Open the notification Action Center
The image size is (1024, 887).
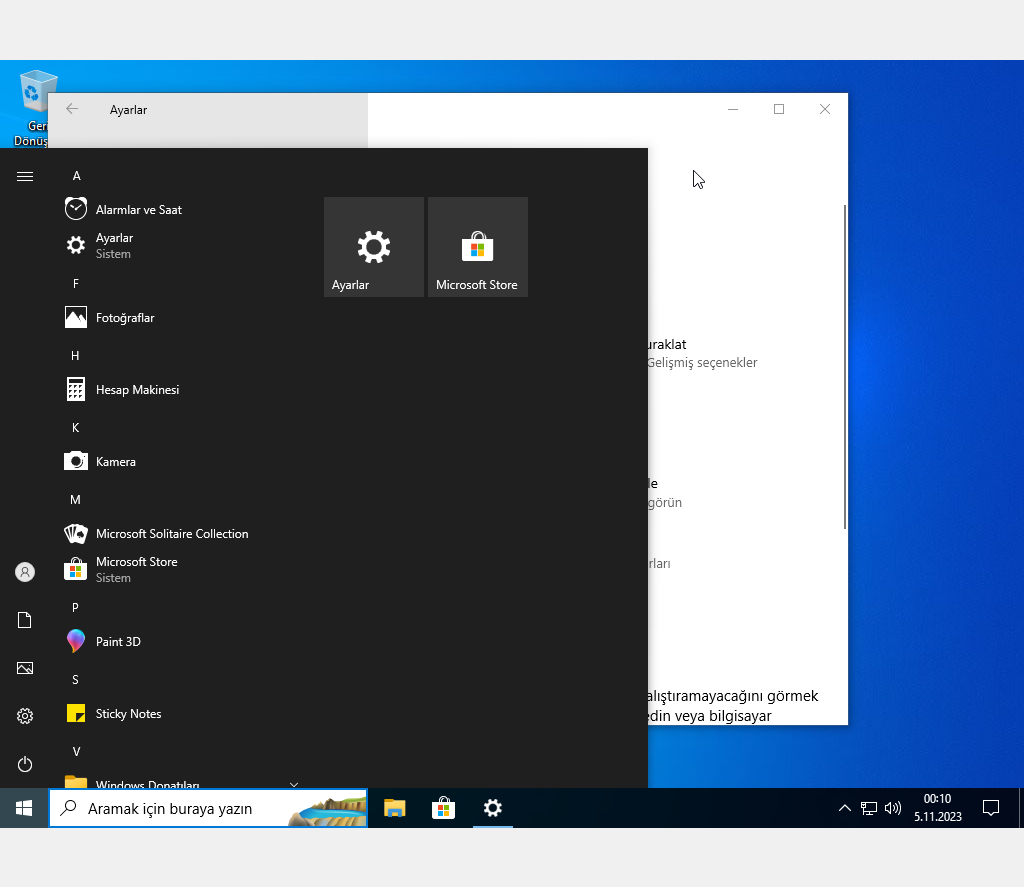[x=991, y=808]
